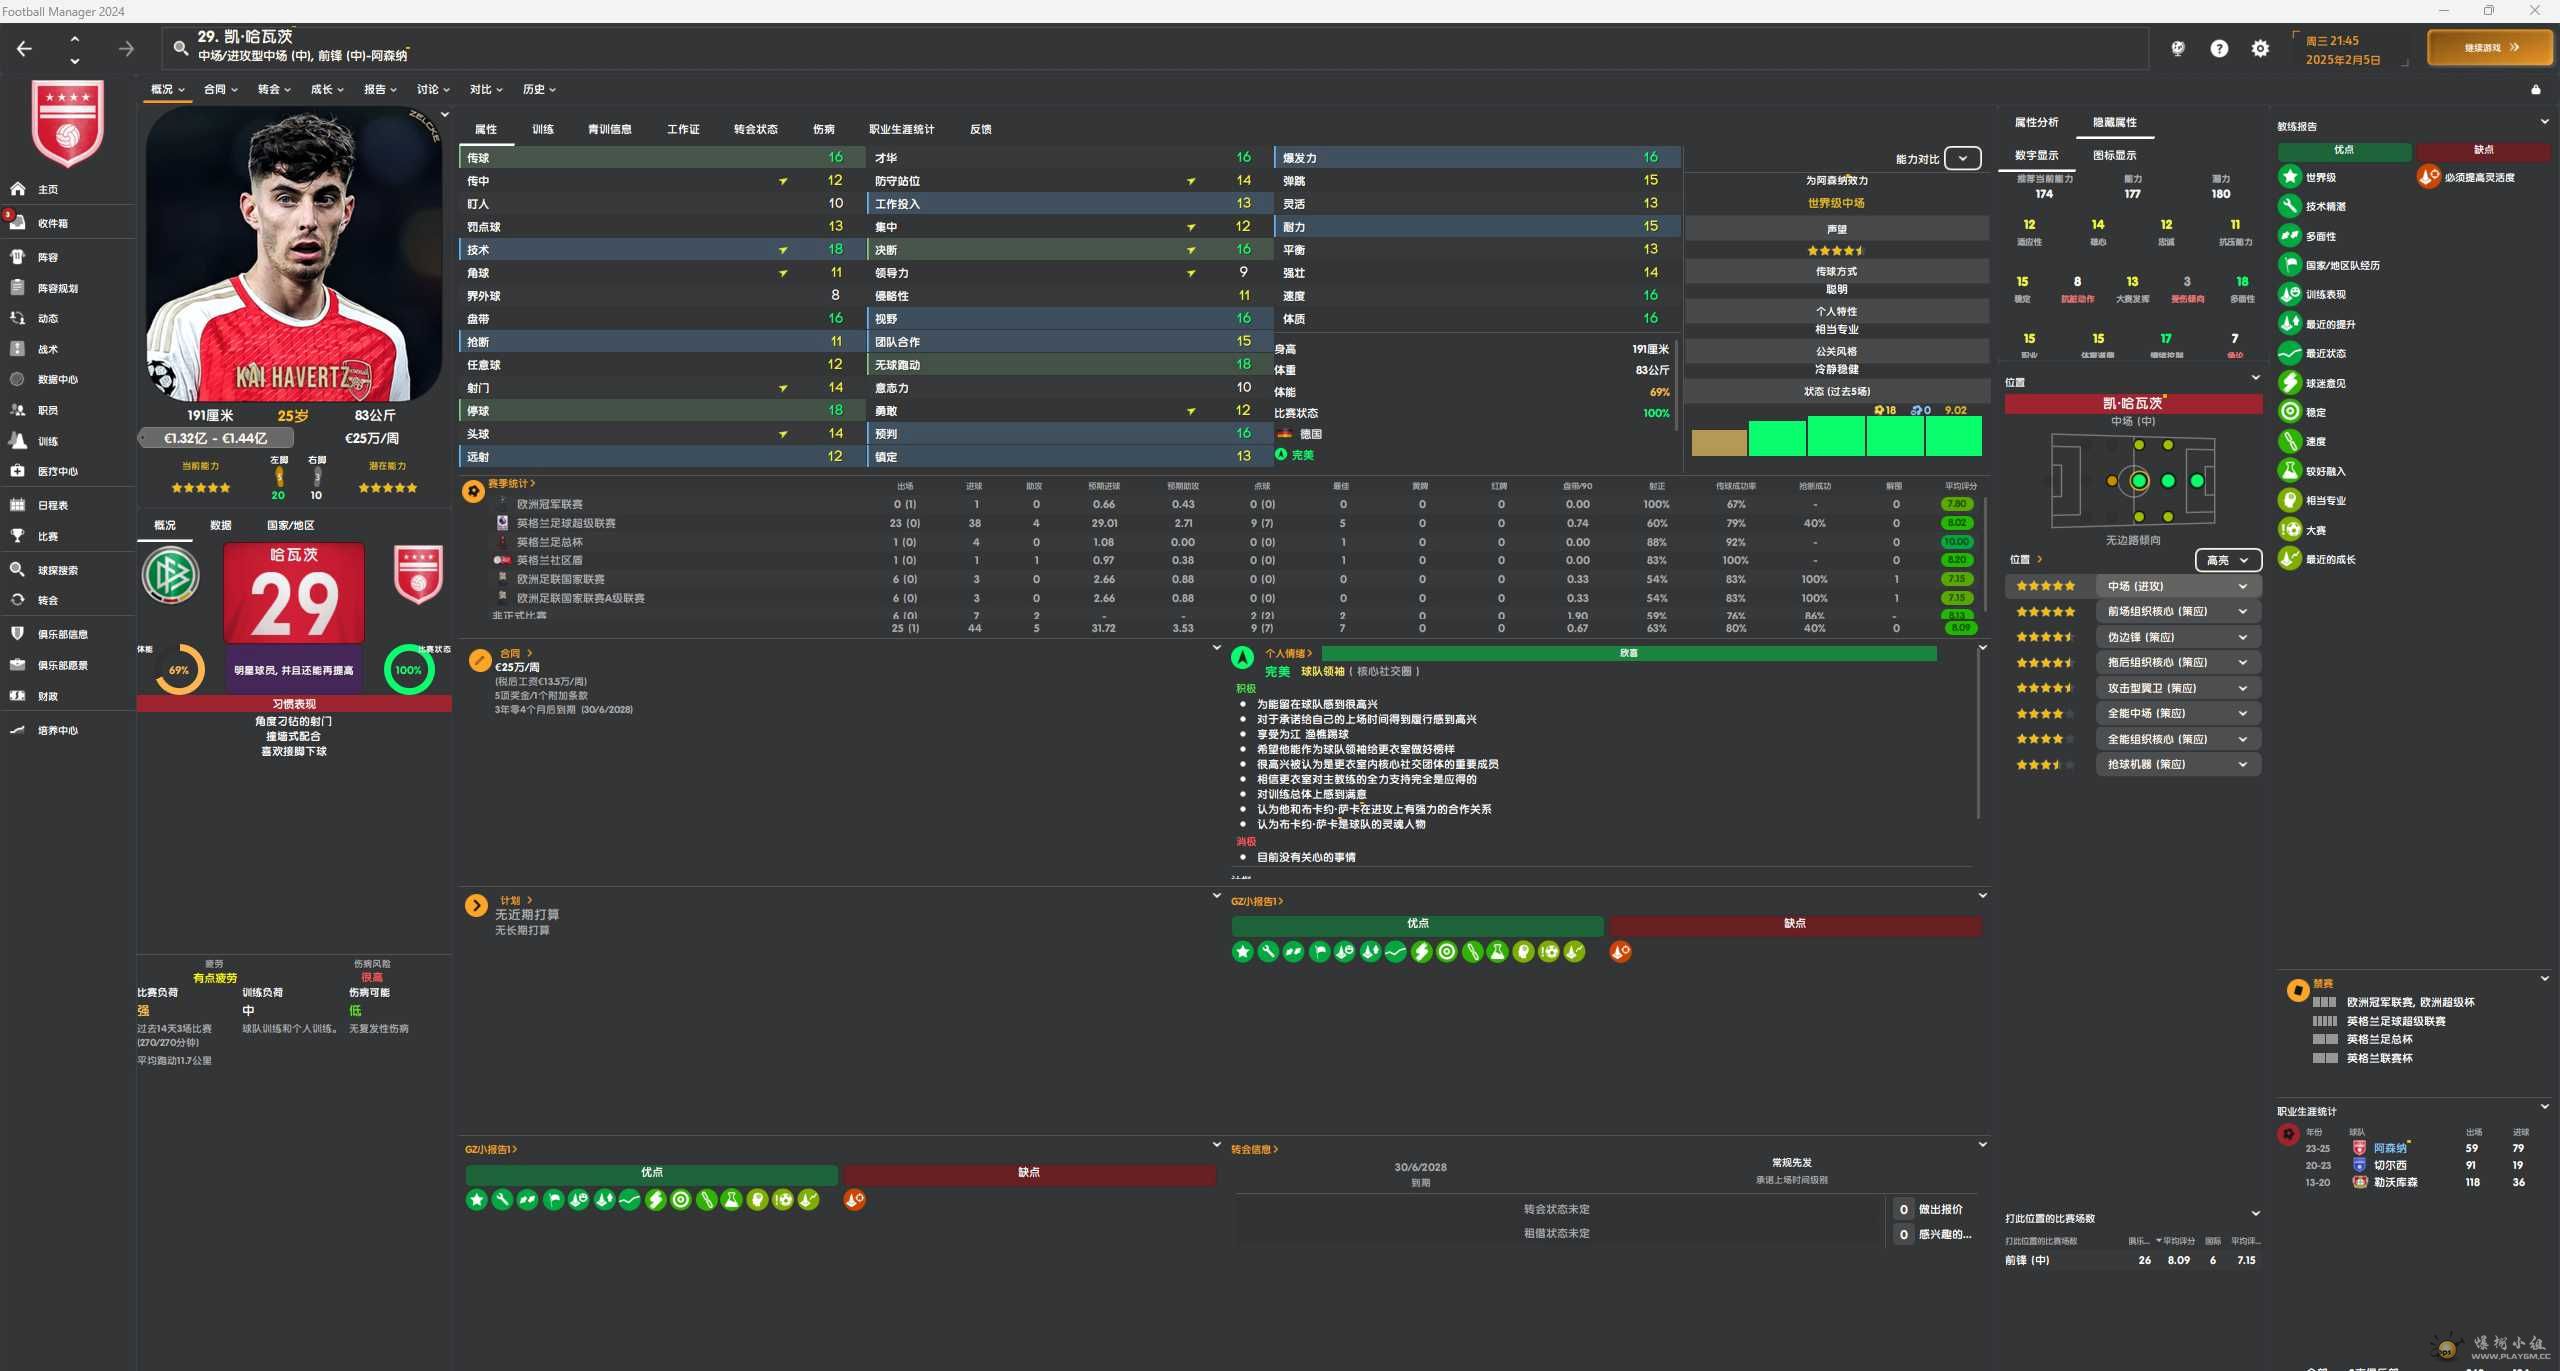Image resolution: width=2560 pixels, height=1371 pixels.
Task: Open 收件箱 inbox in sidebar
Action: 52,223
